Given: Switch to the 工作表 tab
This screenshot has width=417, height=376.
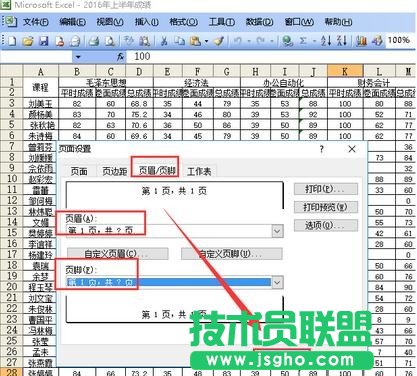Looking at the screenshot, I should click(199, 171).
